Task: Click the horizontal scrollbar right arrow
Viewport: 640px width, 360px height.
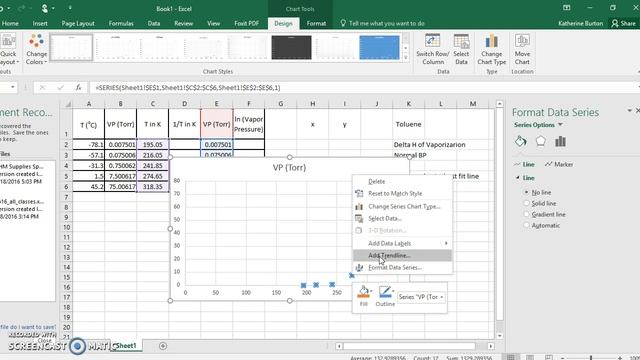Action: tap(491, 346)
